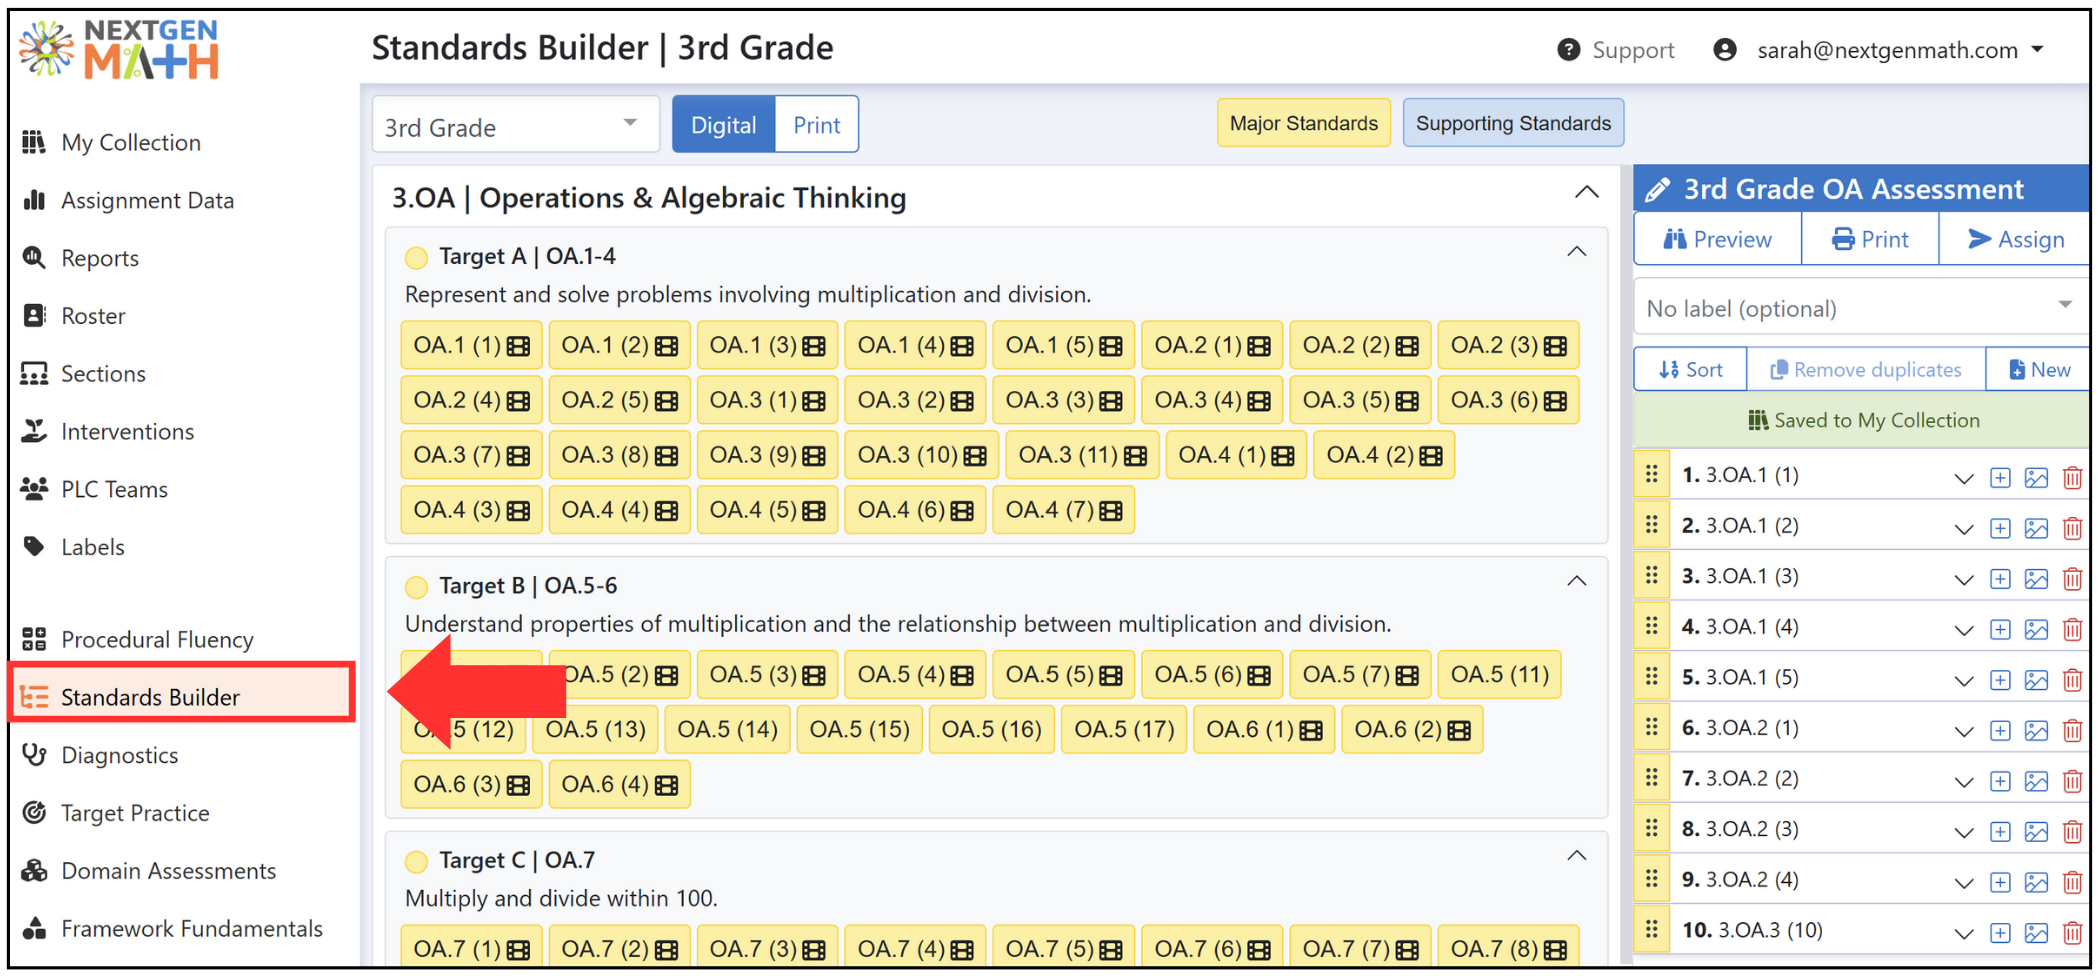Sort the assessment items

point(1690,370)
